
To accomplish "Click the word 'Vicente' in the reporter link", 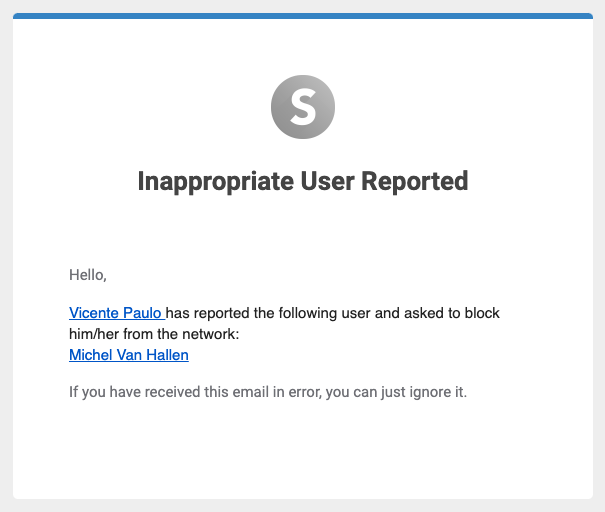I will [94, 313].
